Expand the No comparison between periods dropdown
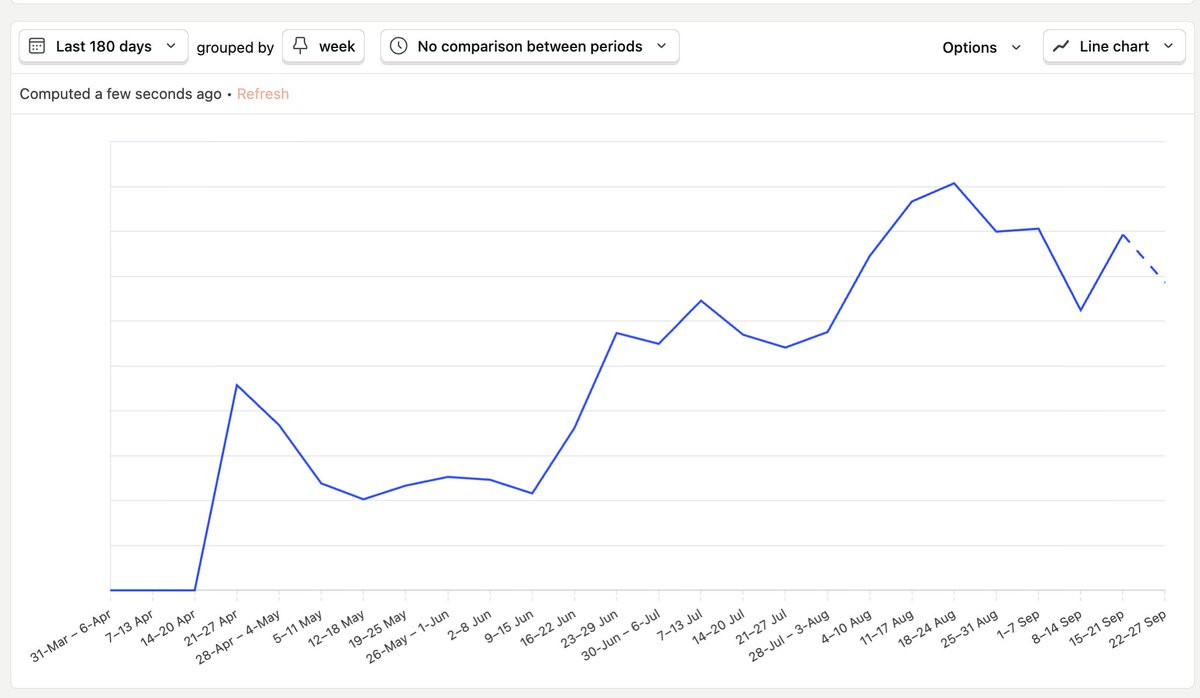 point(530,46)
